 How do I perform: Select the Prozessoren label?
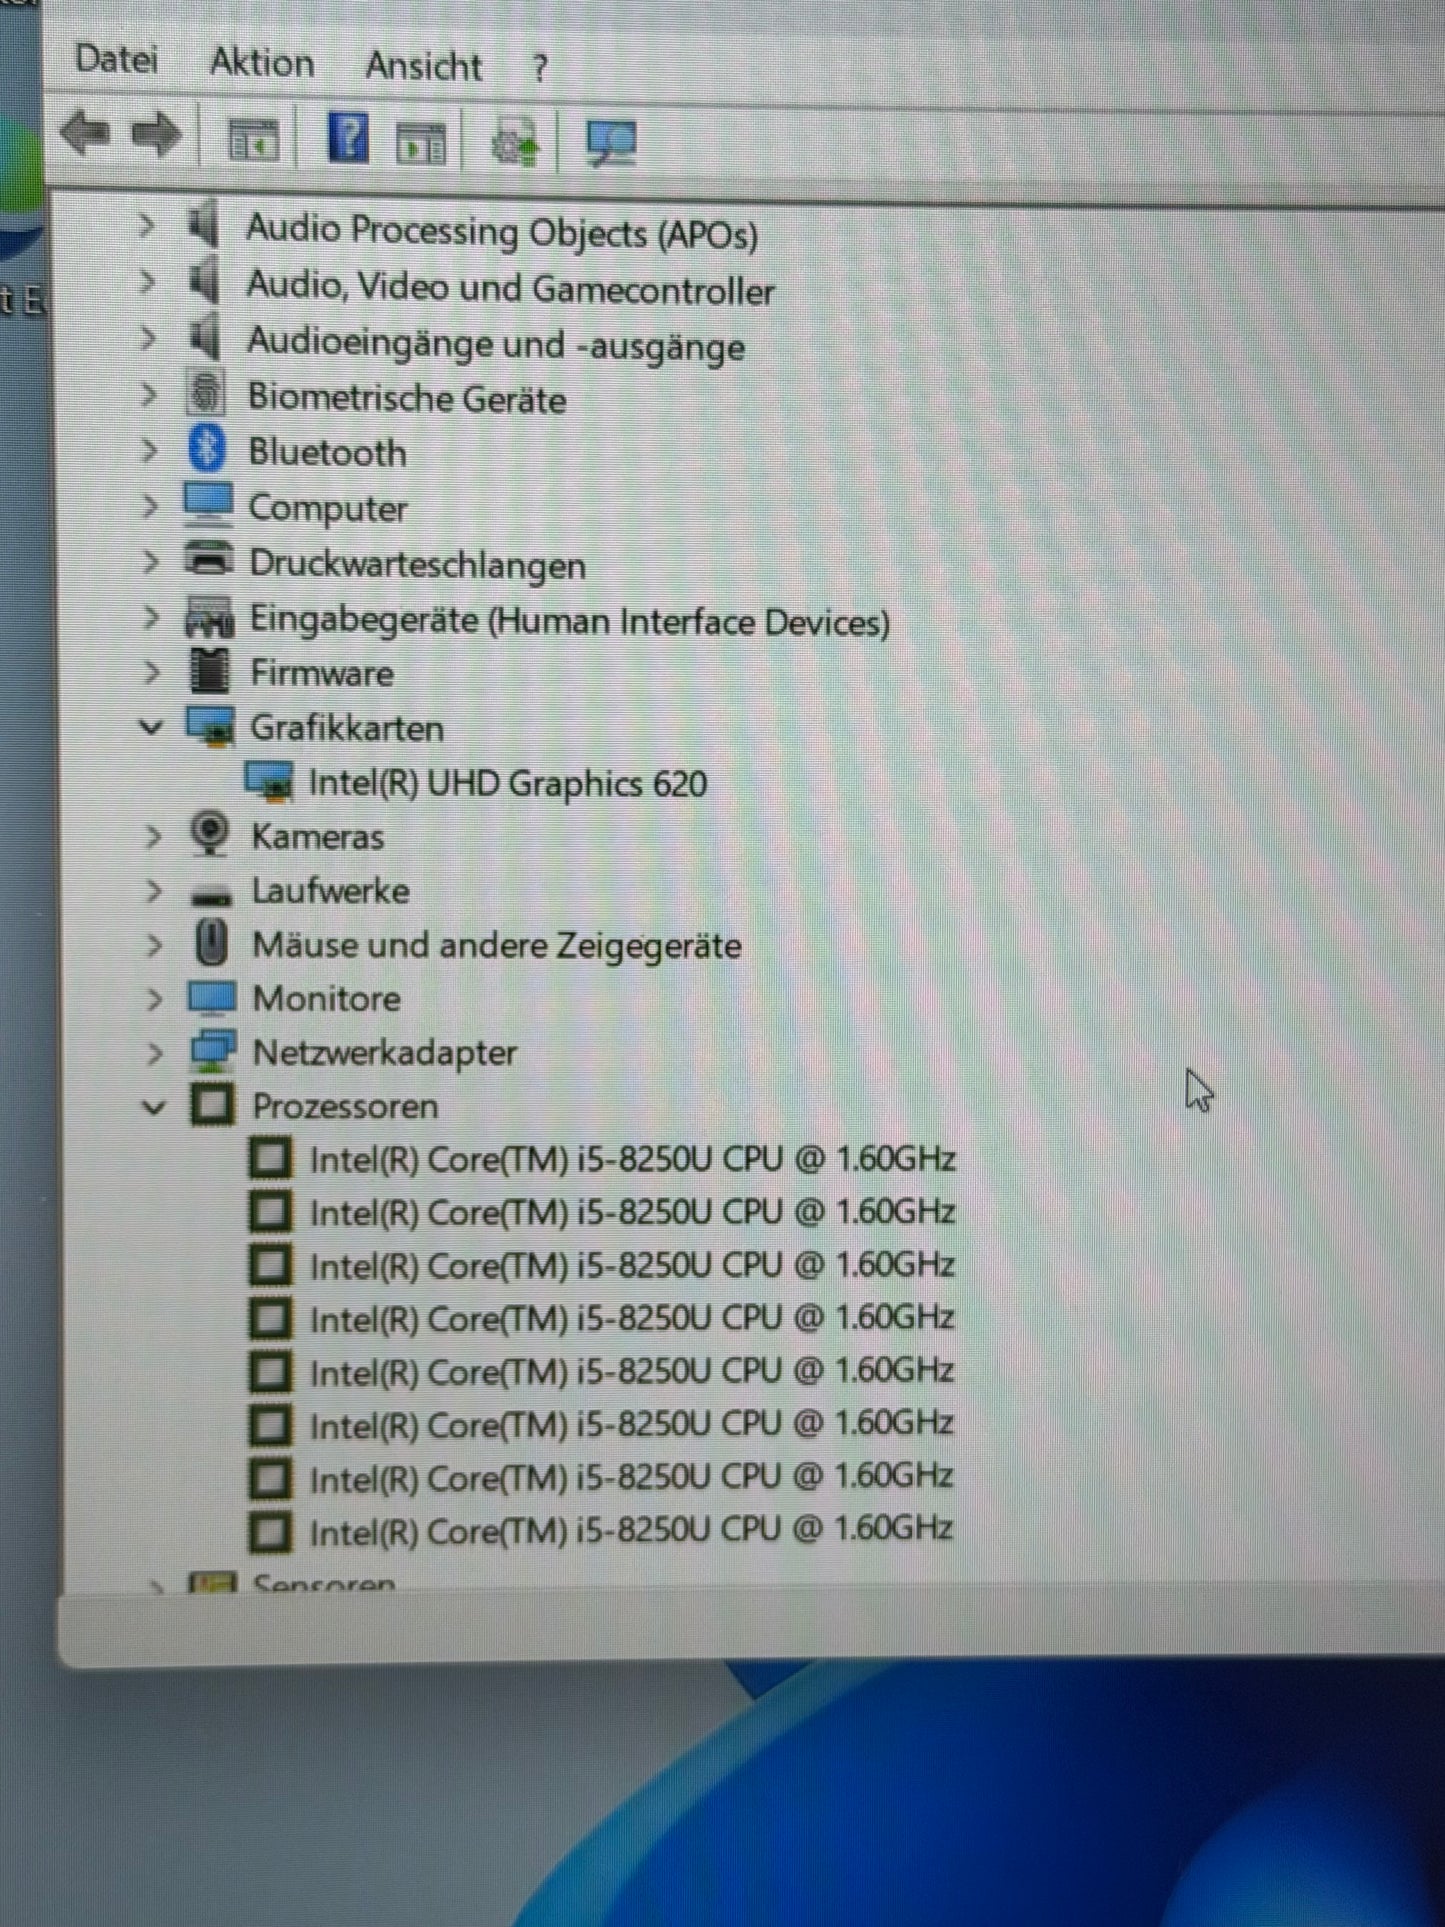[x=345, y=1106]
